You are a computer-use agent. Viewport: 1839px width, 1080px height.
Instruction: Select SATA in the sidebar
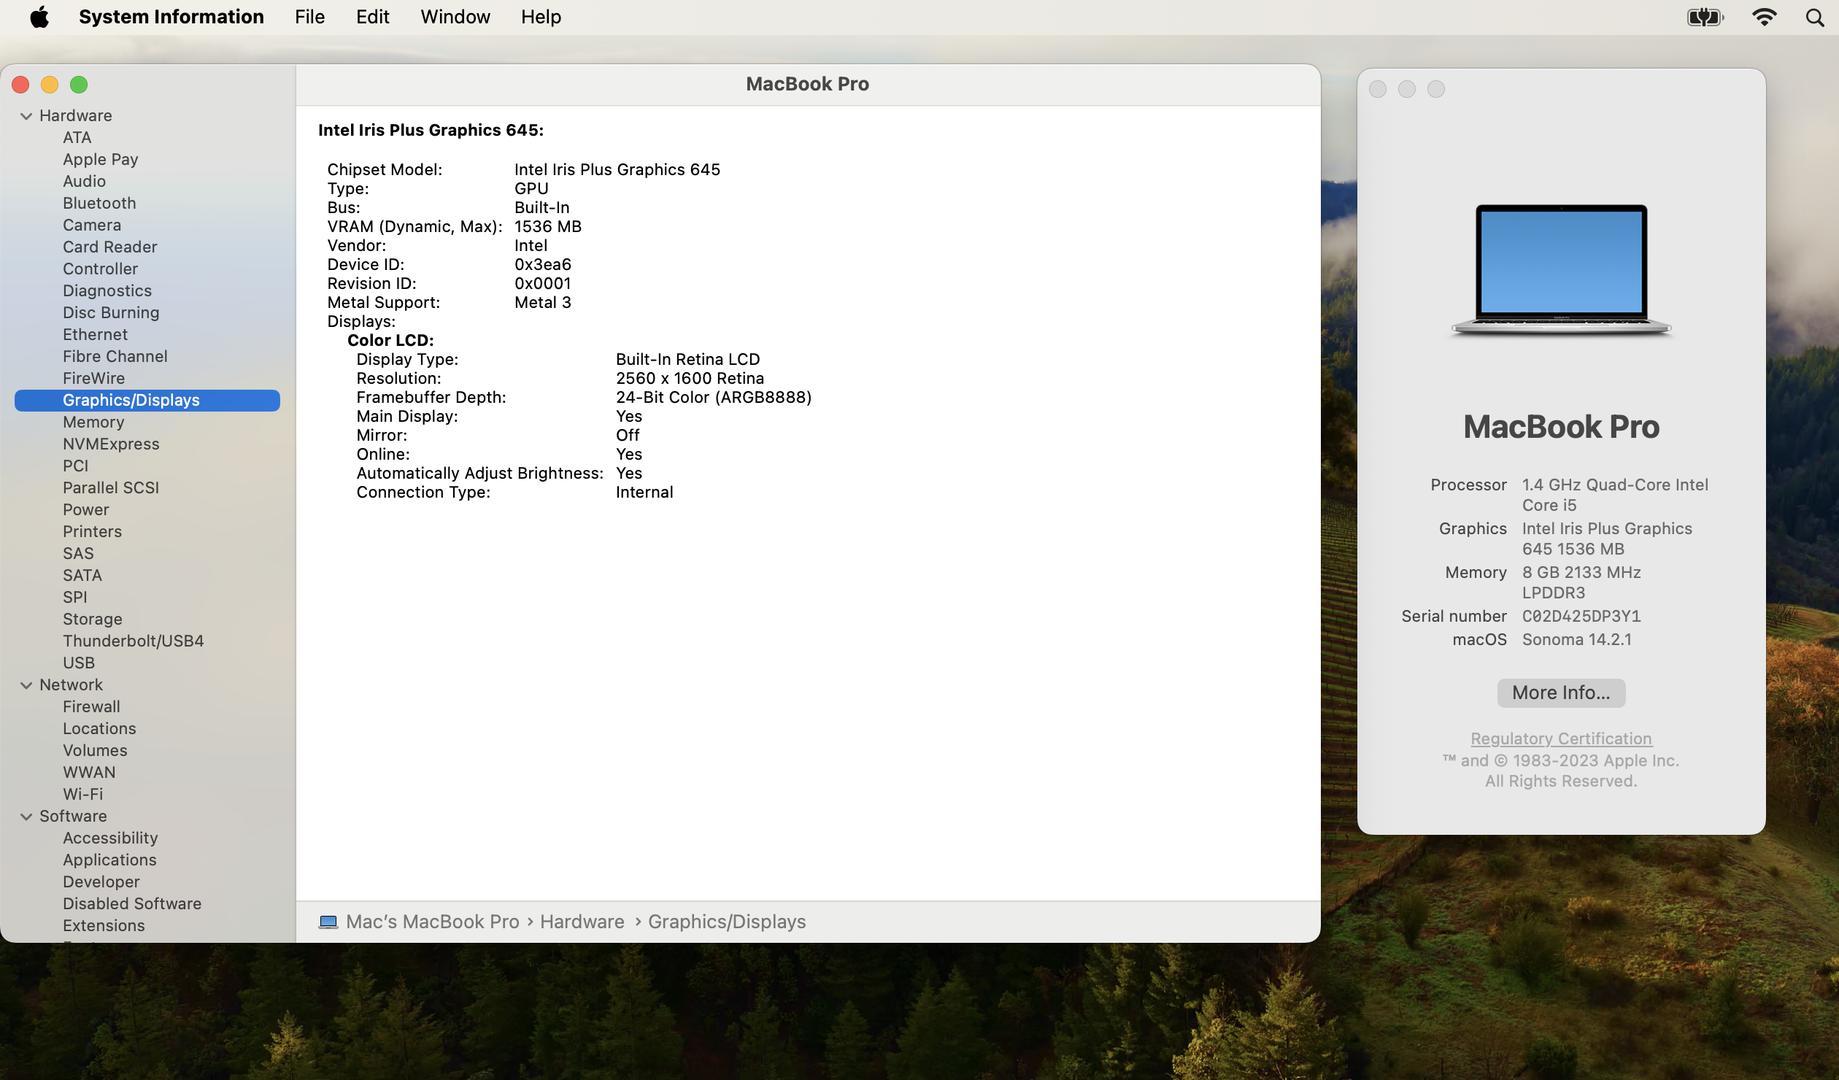[x=82, y=576]
